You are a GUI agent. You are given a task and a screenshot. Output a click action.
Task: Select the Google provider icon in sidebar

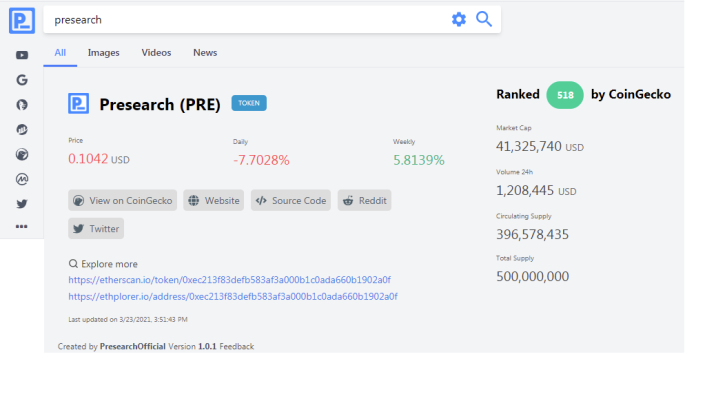tap(22, 80)
